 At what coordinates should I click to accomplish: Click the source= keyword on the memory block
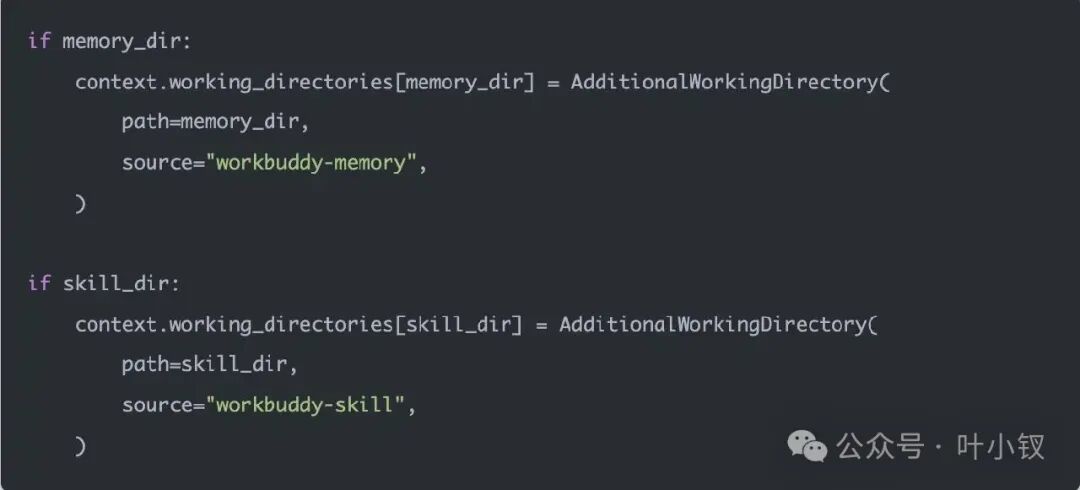163,163
